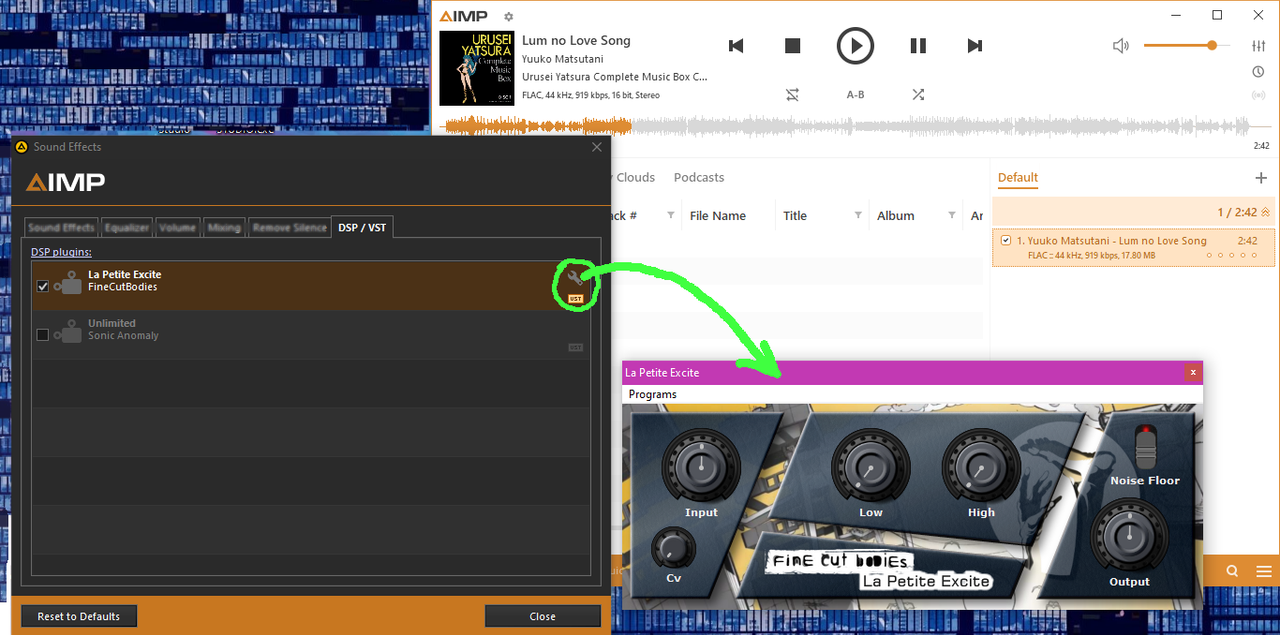Image resolution: width=1280 pixels, height=635 pixels.
Task: Toggle the Noise Floor switch
Action: pos(1146,446)
